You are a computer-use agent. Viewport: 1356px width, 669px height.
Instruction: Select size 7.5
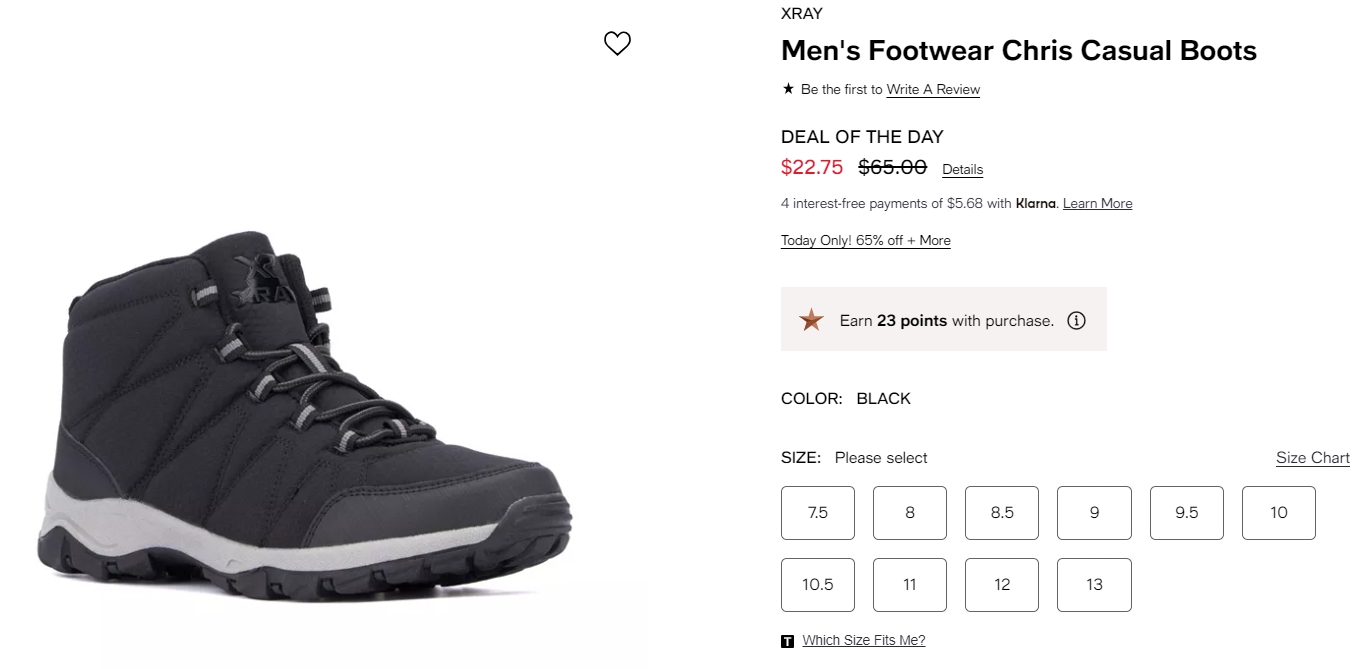tap(818, 513)
